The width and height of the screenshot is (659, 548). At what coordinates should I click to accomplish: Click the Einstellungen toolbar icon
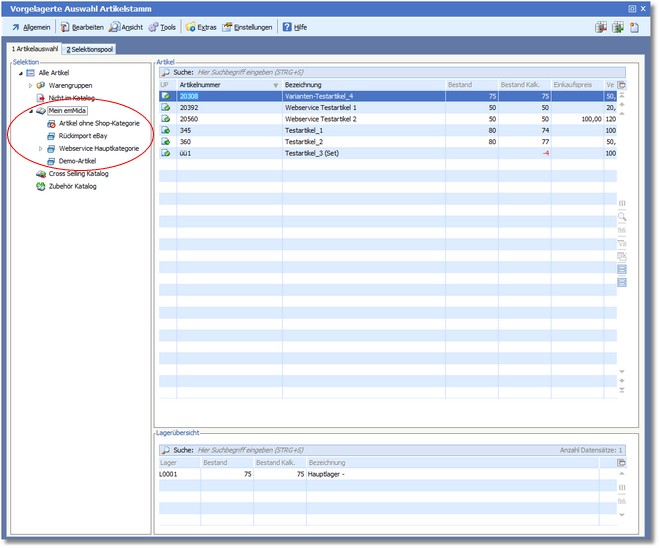click(x=228, y=27)
